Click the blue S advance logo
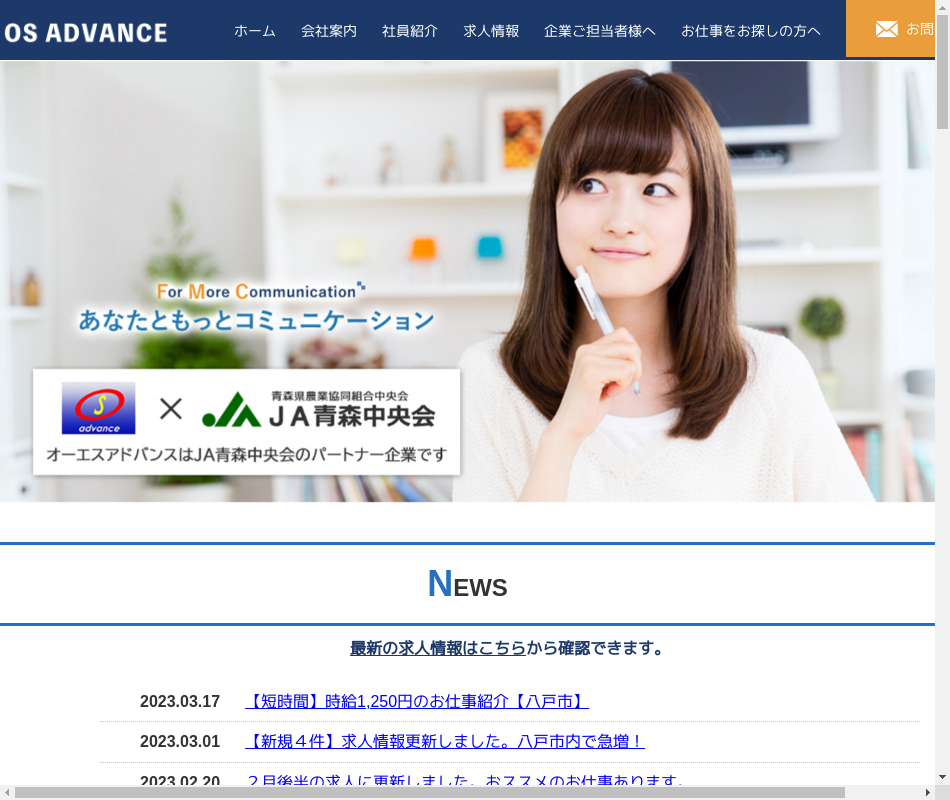Viewport: 950px width, 800px height. [x=98, y=408]
